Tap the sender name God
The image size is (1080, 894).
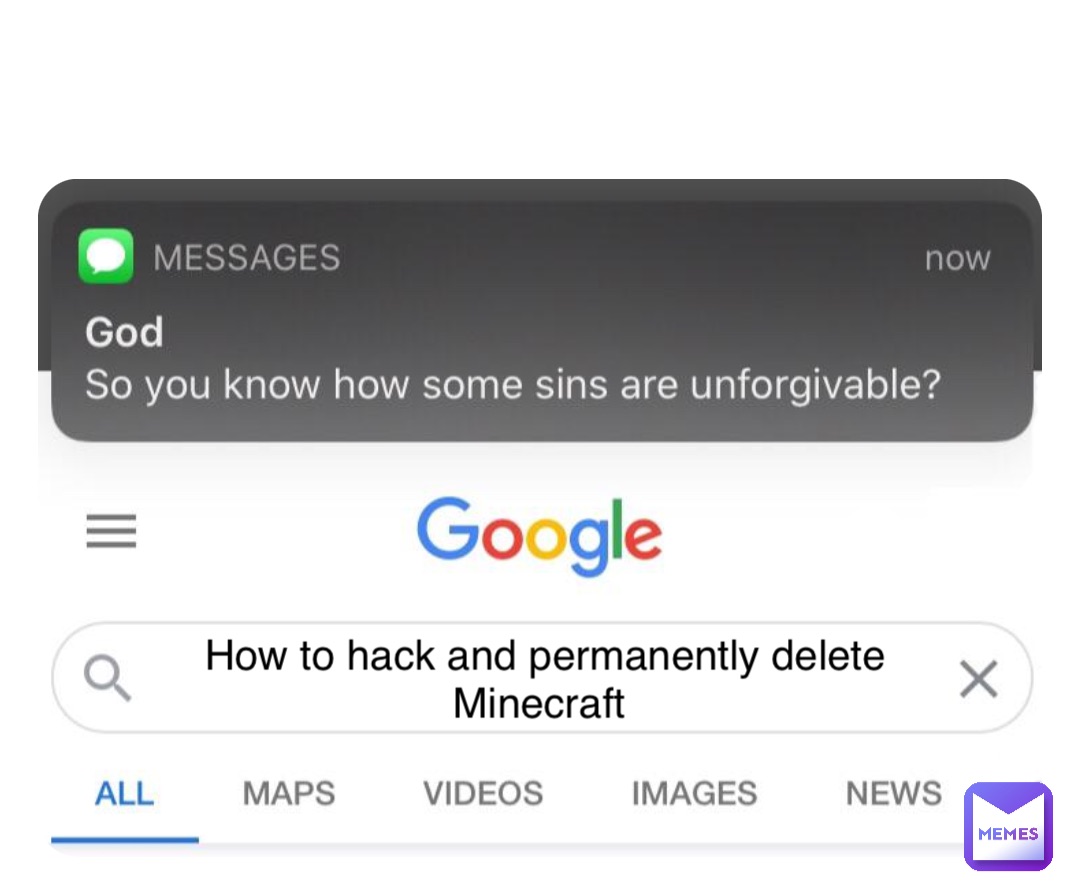124,332
